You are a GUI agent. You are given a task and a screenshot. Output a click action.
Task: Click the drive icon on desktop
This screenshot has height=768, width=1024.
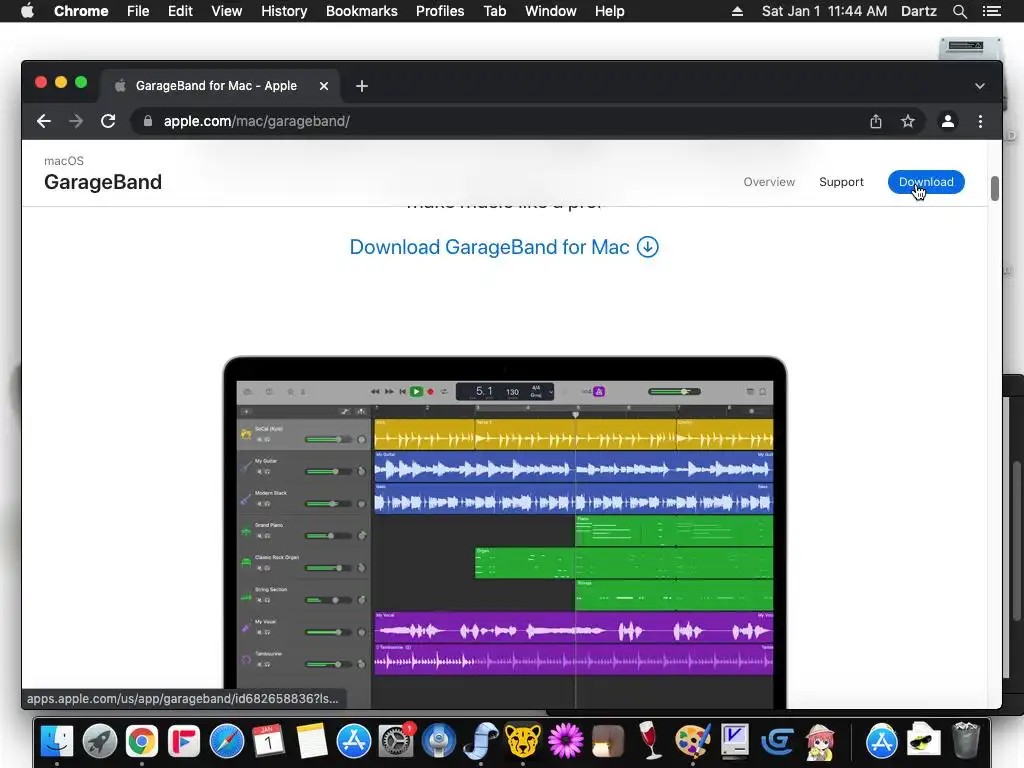coord(970,48)
